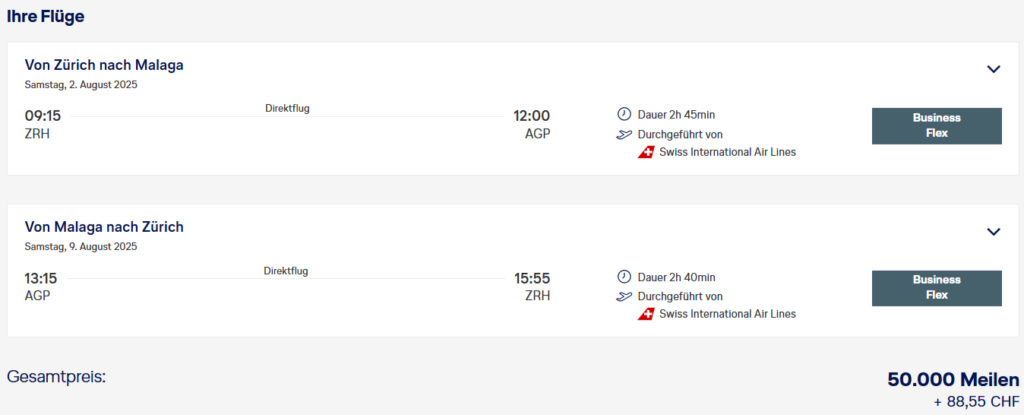This screenshot has height=415, width=1024.
Task: Click the 50.000 Meilen total price
Action: [953, 380]
